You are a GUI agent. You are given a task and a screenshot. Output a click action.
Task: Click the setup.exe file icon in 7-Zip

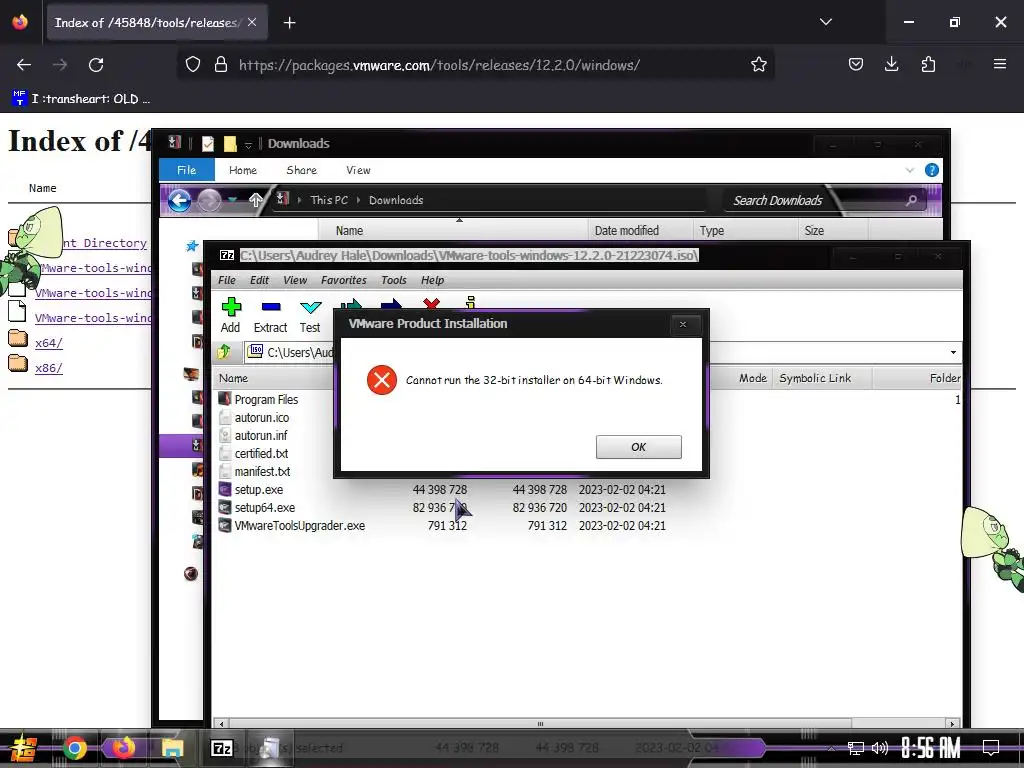[225, 490]
